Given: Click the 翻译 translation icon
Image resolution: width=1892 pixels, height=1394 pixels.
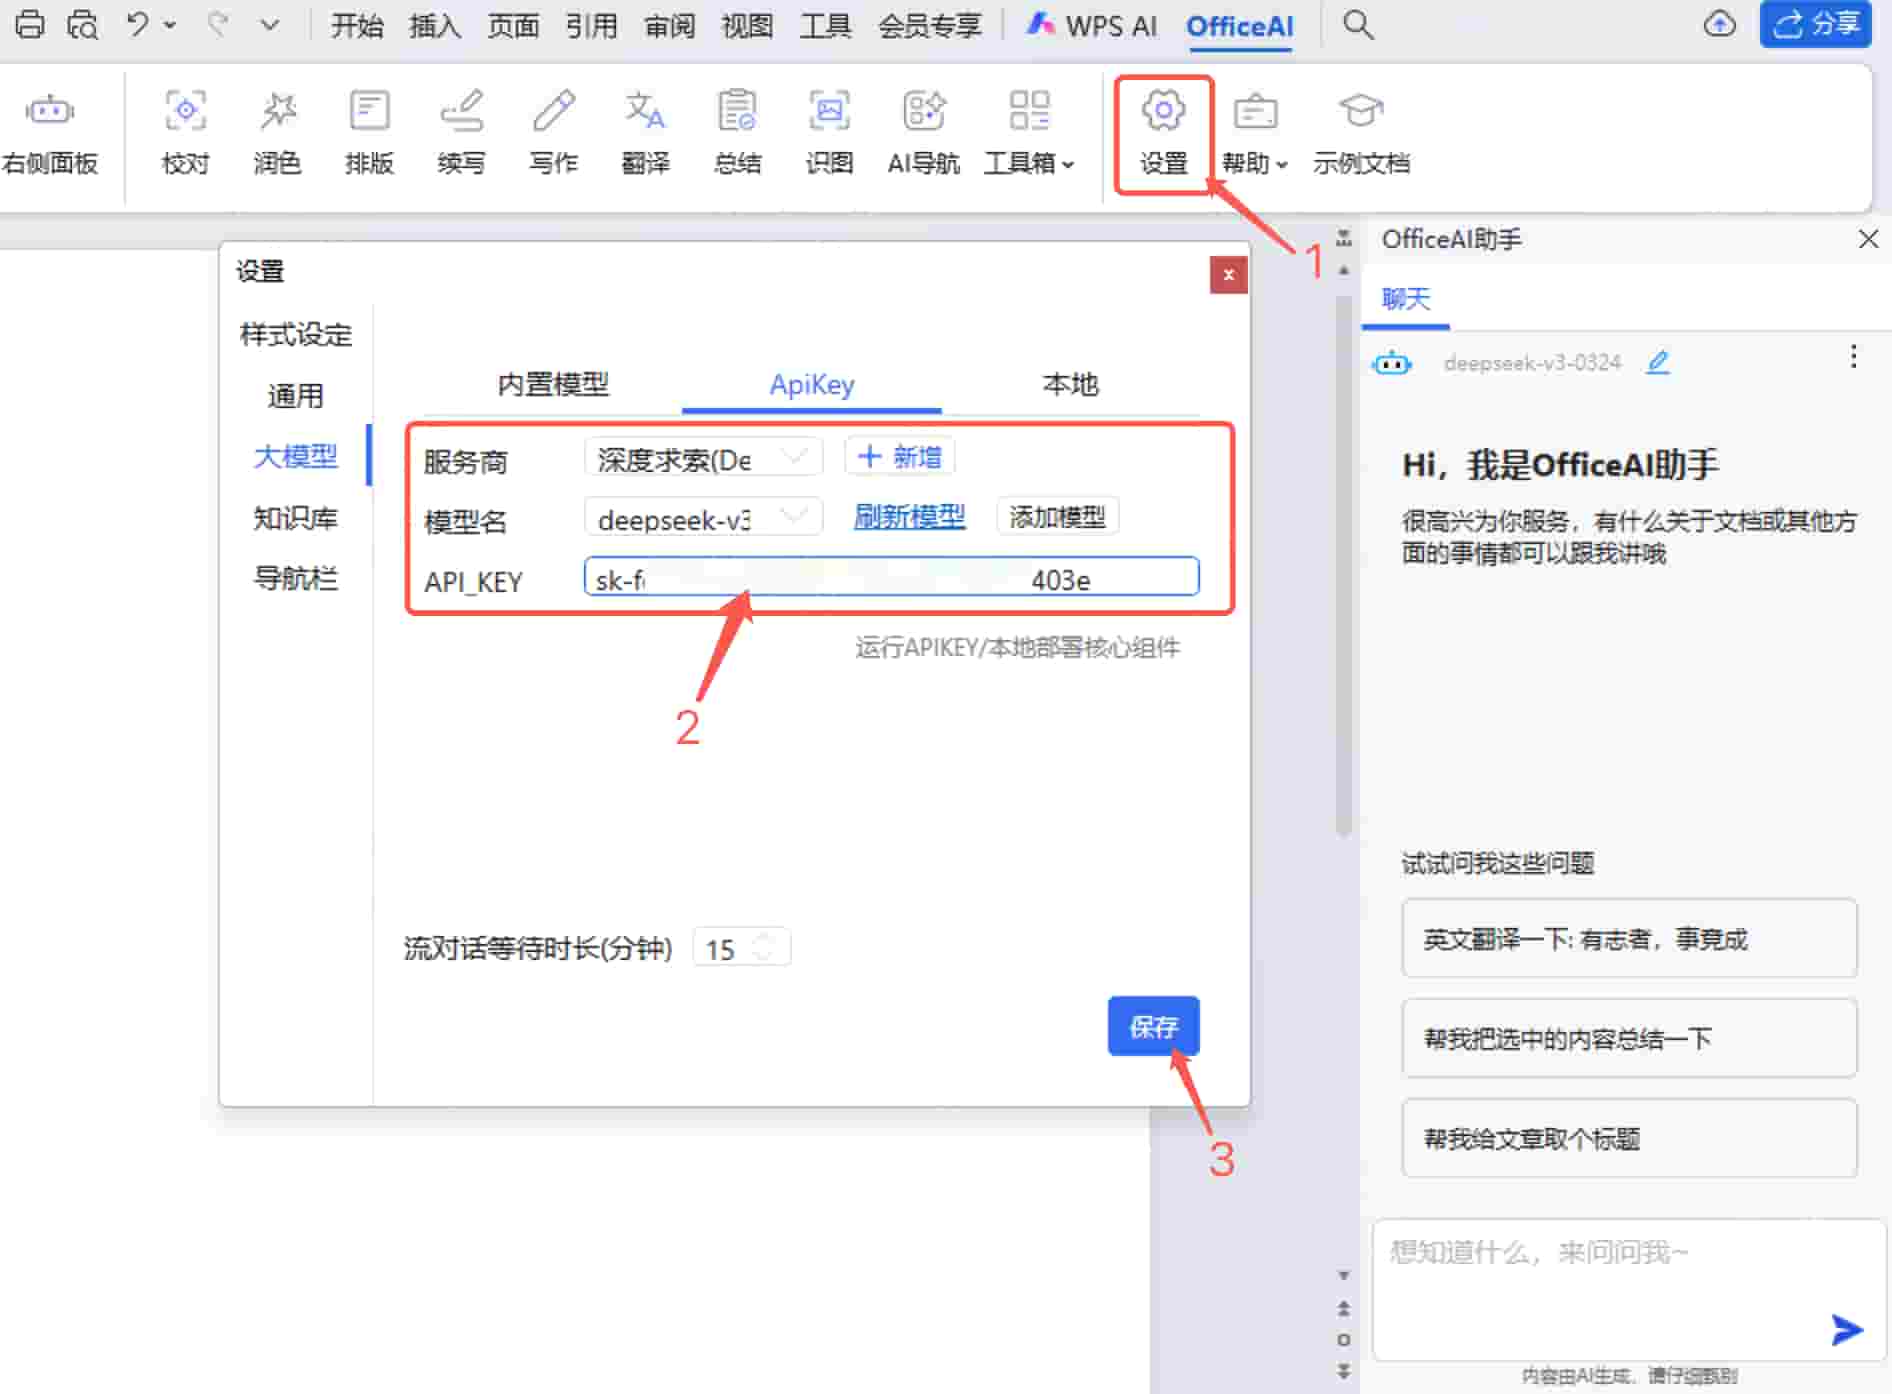Looking at the screenshot, I should pyautogui.click(x=645, y=130).
